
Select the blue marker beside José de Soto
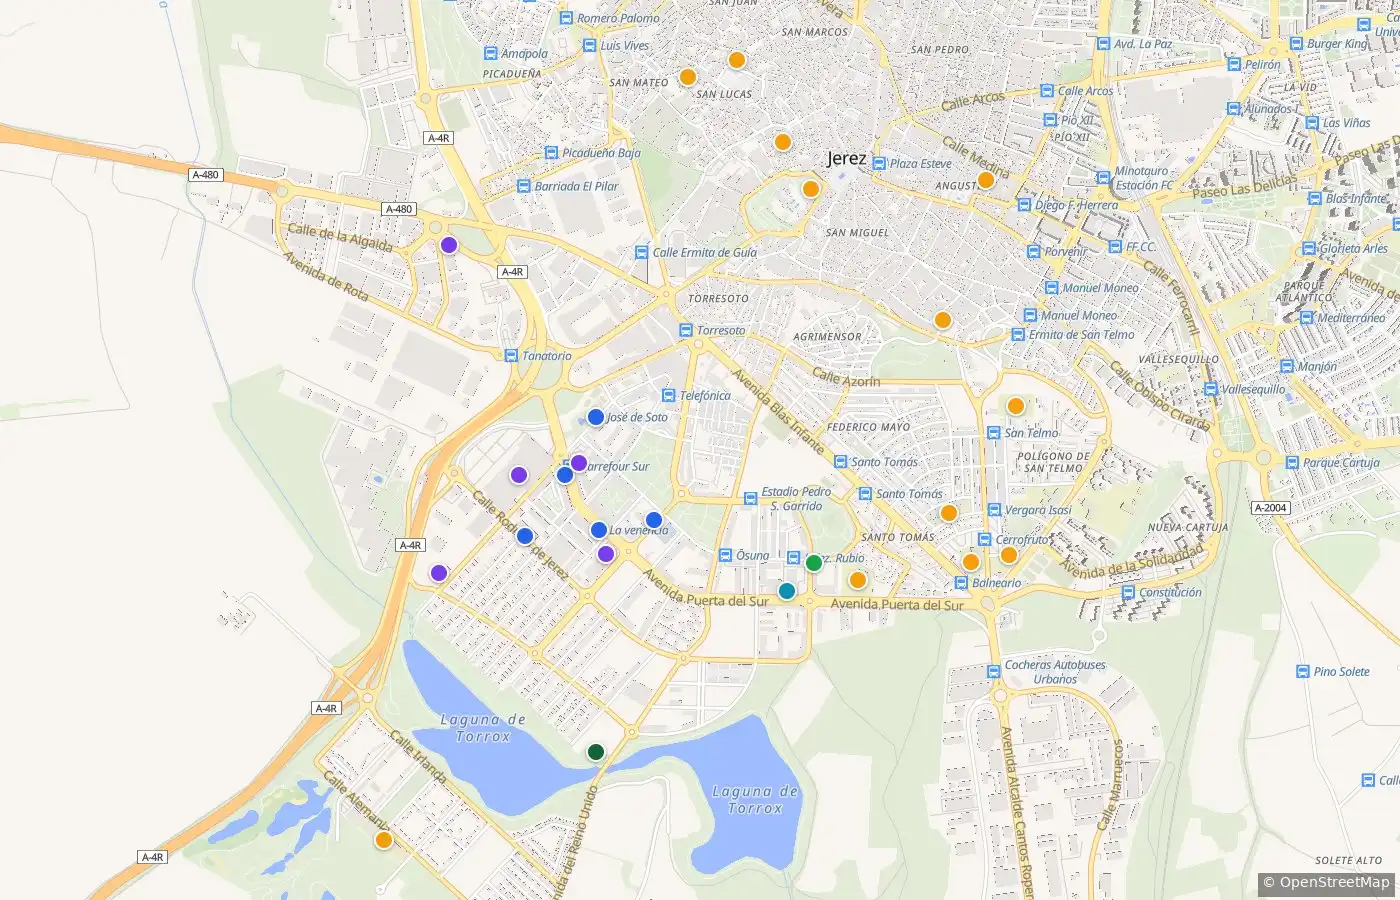click(x=596, y=417)
